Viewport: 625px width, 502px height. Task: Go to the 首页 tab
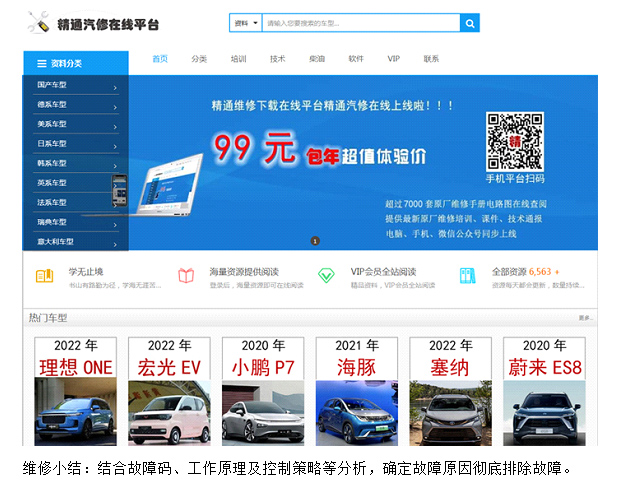160,59
